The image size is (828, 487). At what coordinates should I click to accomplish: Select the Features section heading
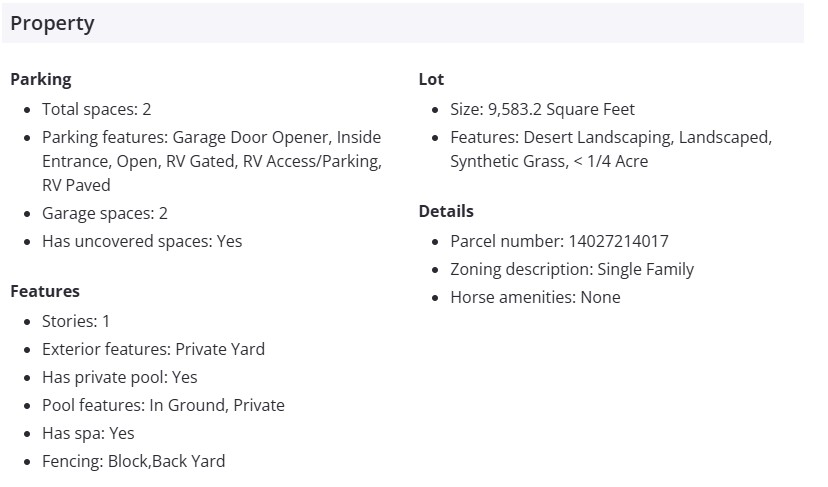[45, 291]
